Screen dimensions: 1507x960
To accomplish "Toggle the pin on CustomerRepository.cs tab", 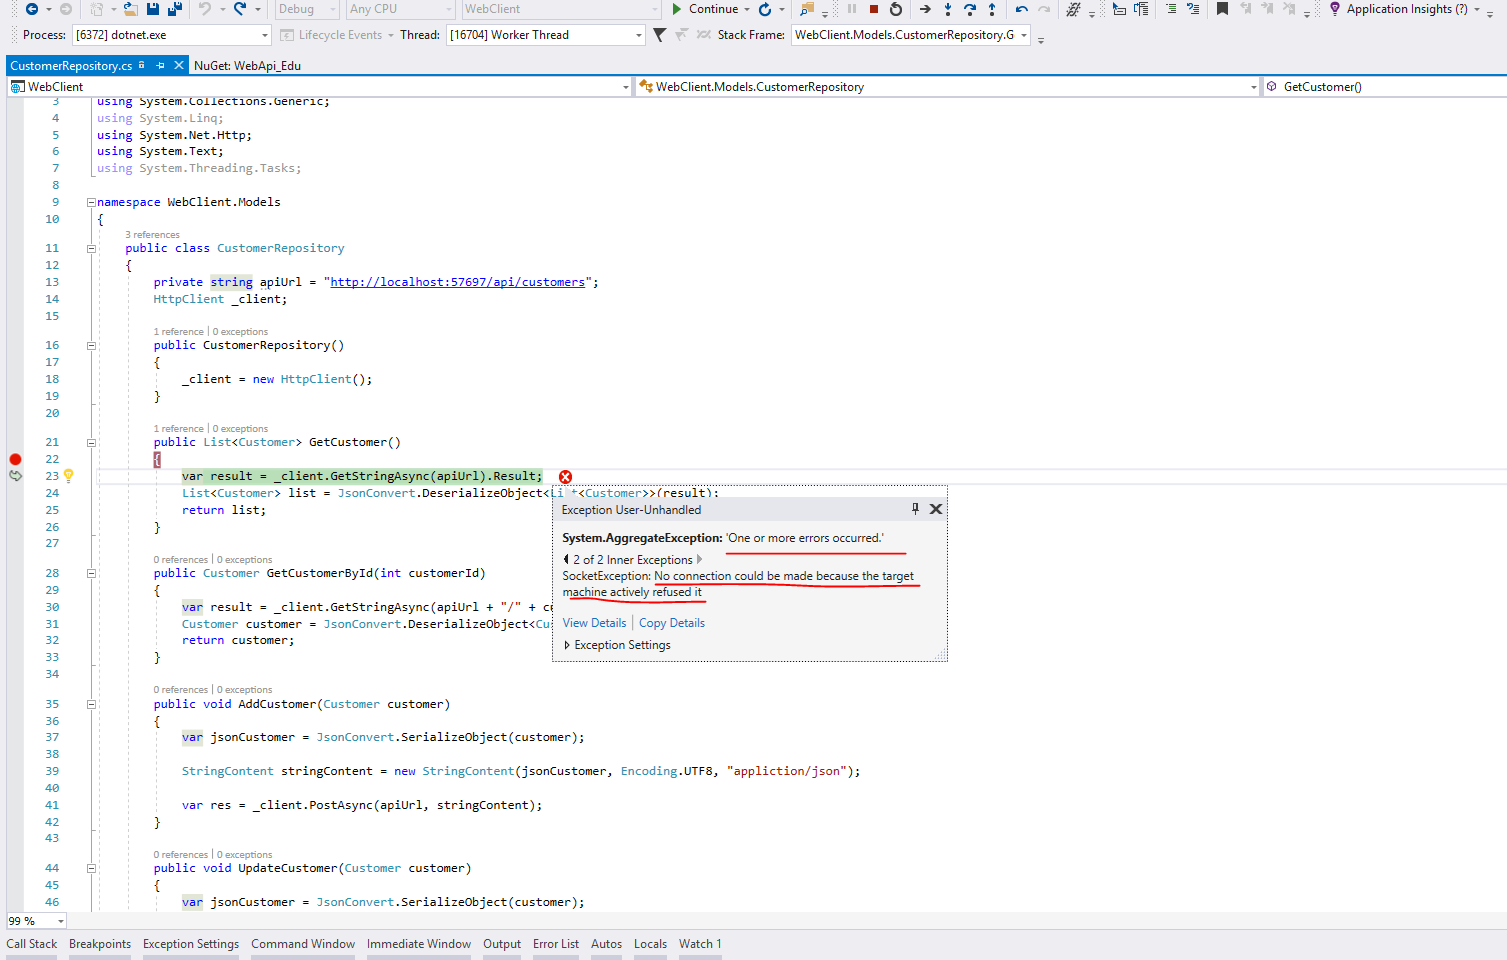I will click(160, 65).
